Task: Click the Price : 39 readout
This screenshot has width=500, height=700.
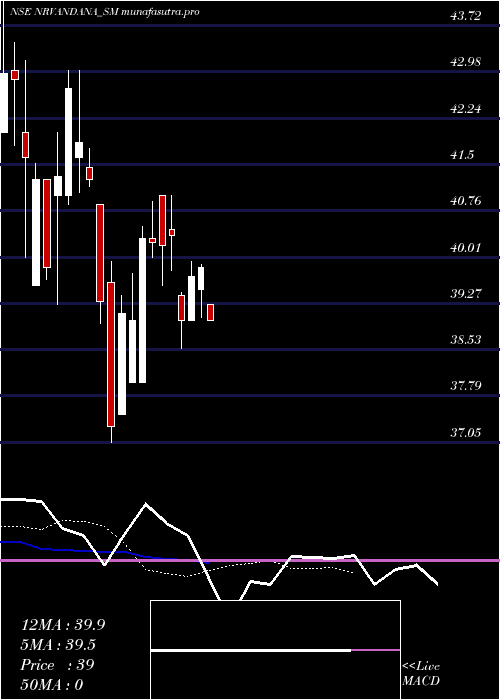Action: click(x=57, y=665)
